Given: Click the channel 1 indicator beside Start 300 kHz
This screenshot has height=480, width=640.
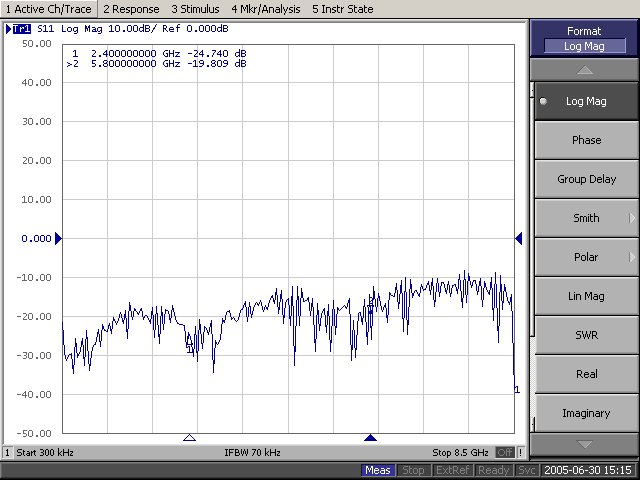Looking at the screenshot, I should [7, 452].
